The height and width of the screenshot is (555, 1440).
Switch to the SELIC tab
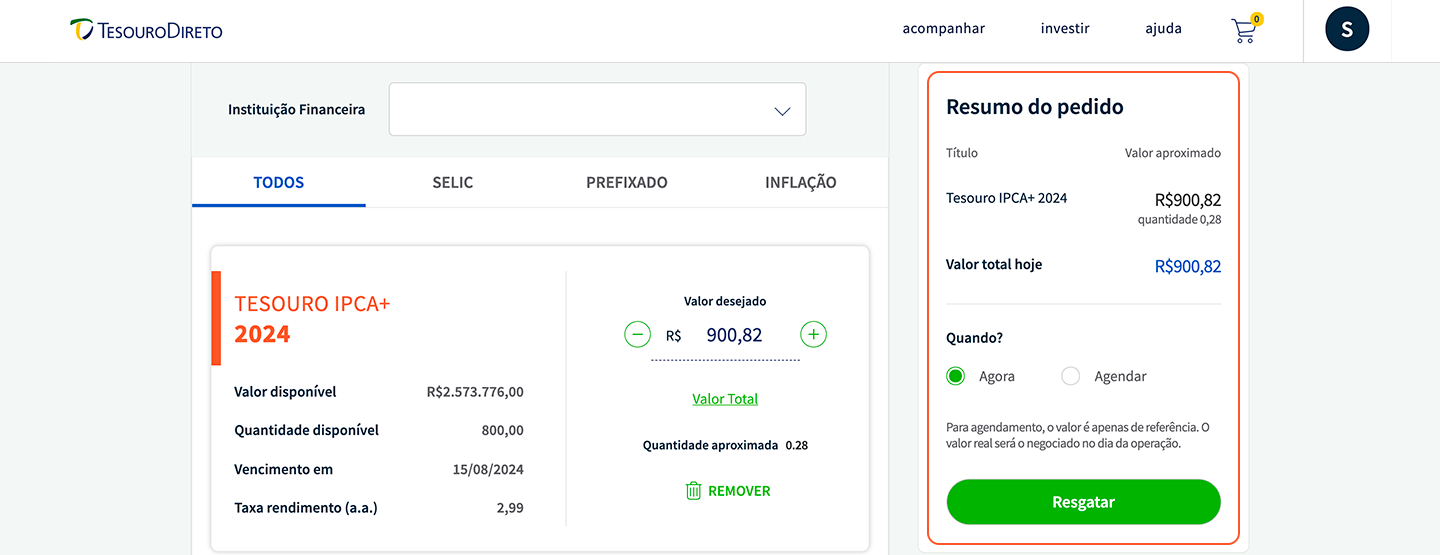tap(453, 183)
